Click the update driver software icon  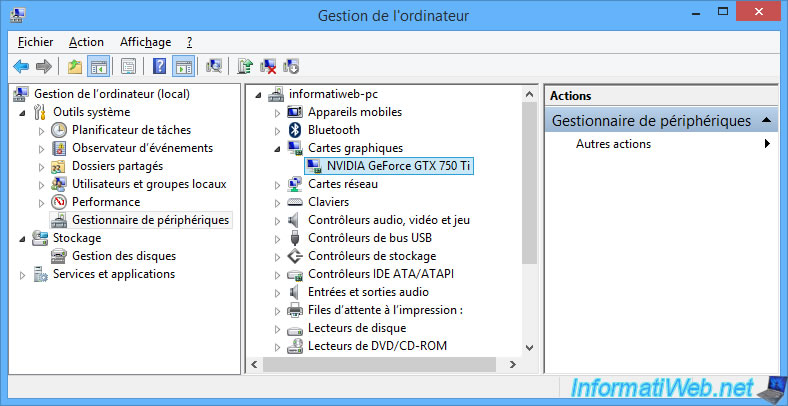point(245,66)
